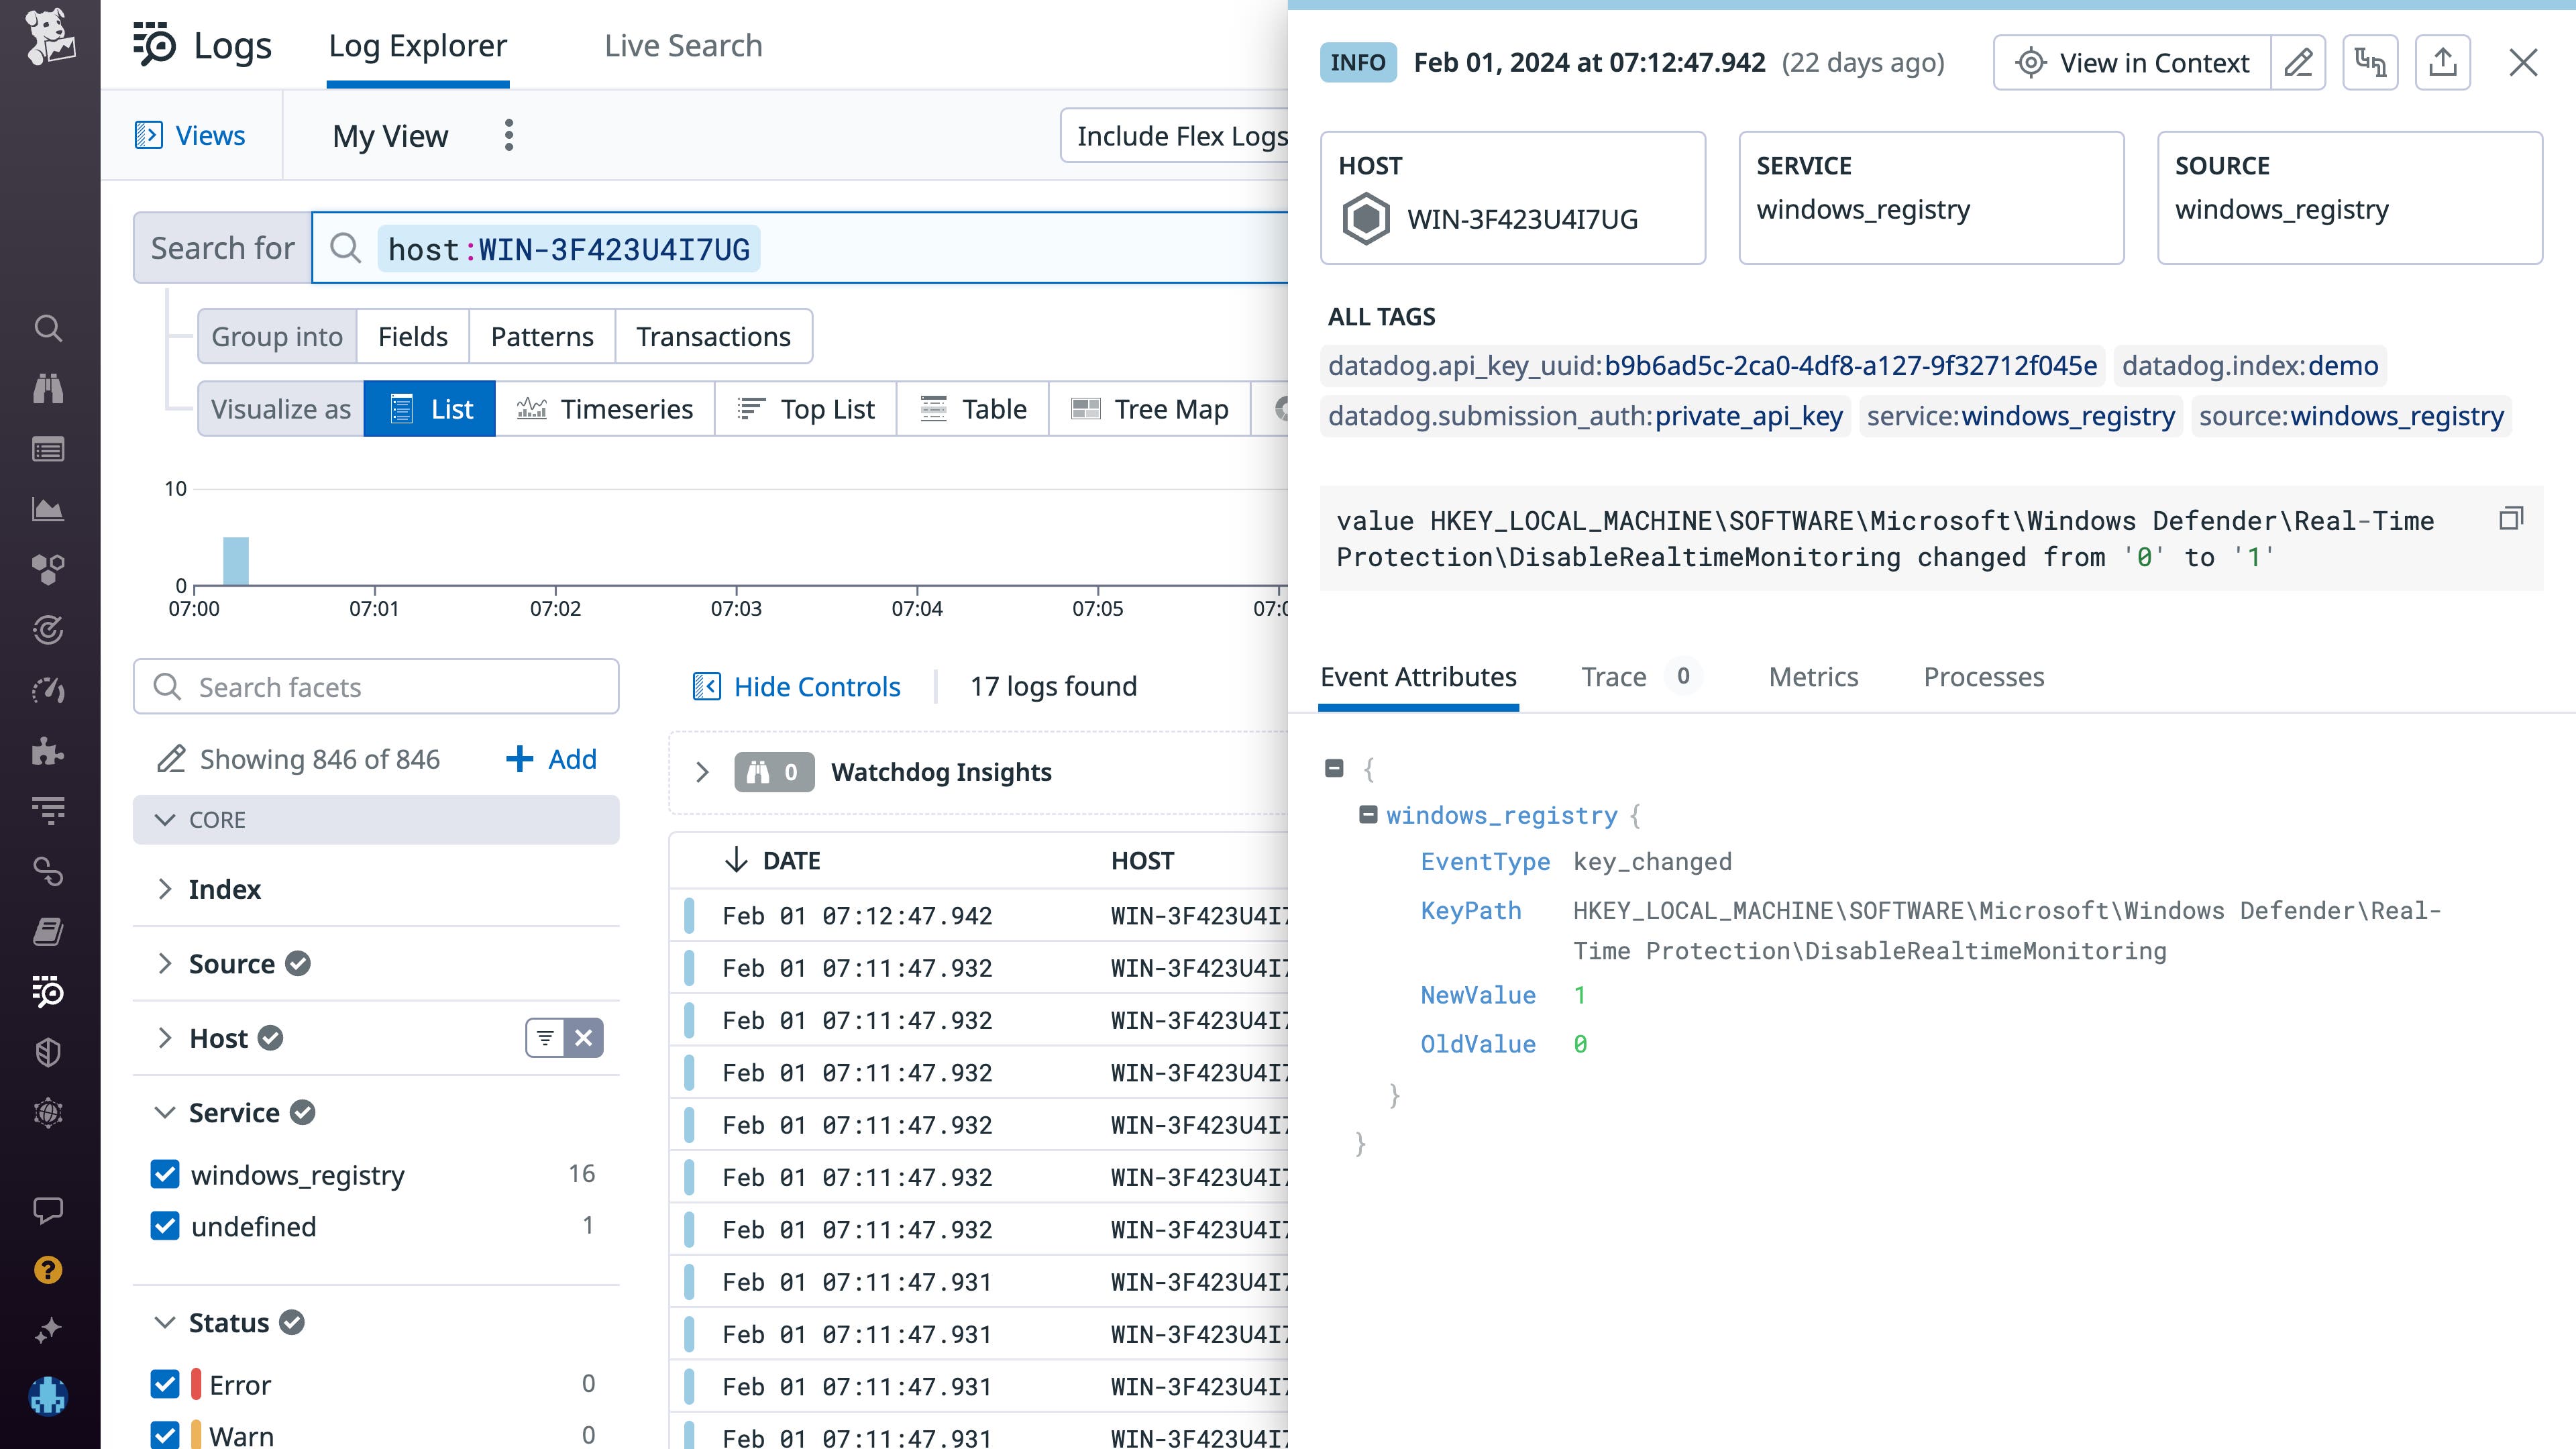Open the Trace tab in event details
Viewport: 2576px width, 1449px height.
click(x=1613, y=677)
